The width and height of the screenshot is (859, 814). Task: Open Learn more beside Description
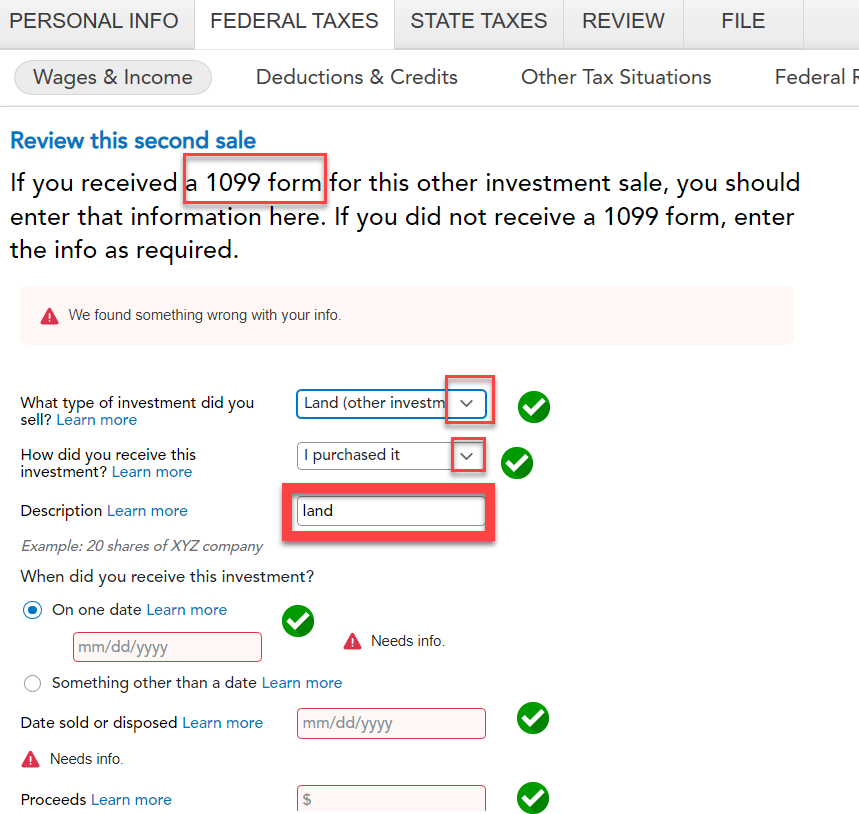[x=147, y=511]
